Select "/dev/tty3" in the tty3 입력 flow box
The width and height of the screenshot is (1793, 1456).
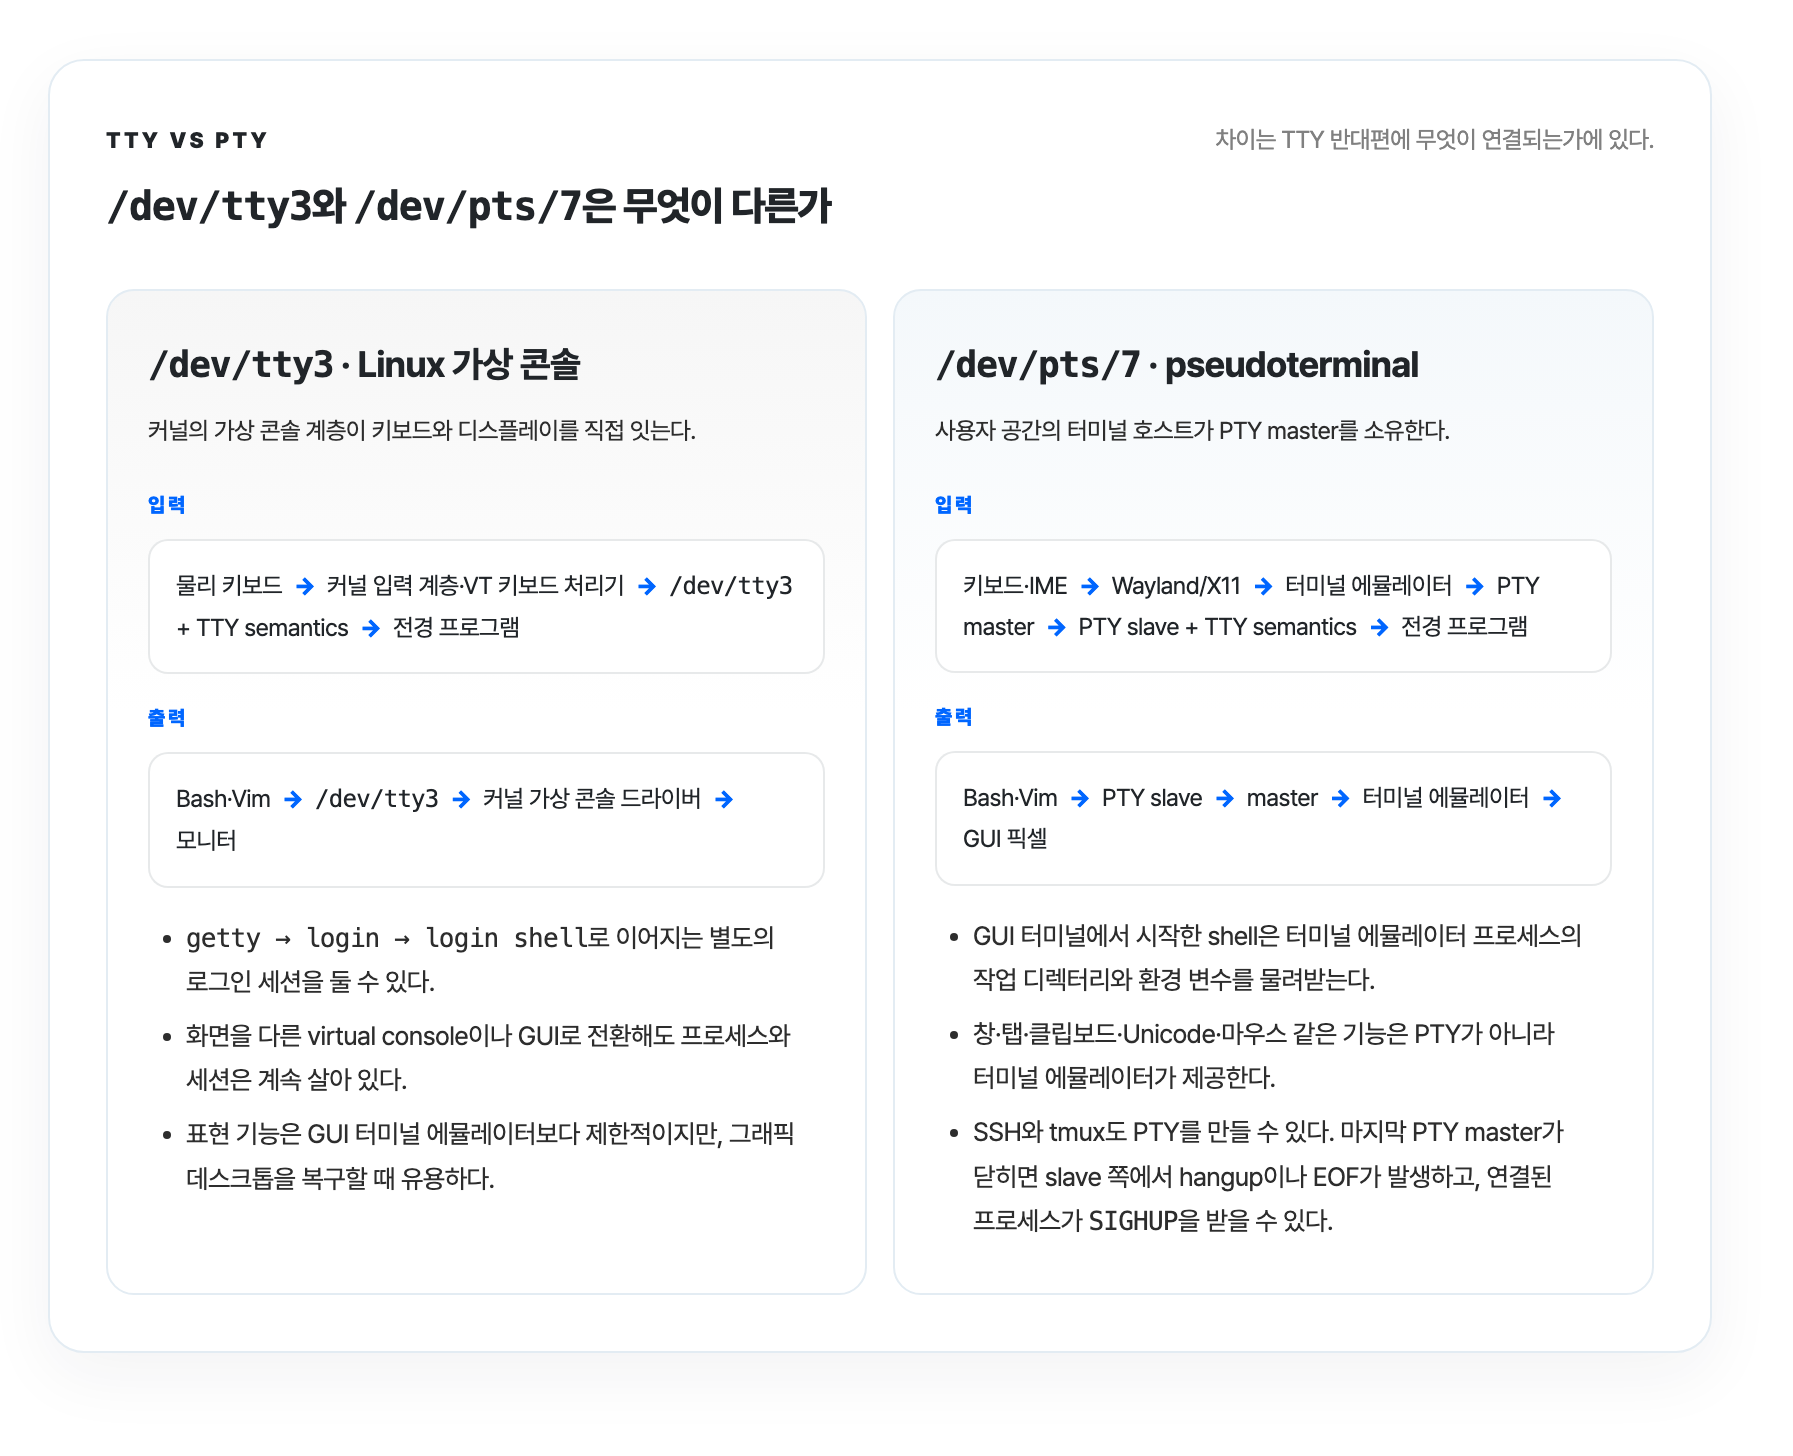click(731, 585)
